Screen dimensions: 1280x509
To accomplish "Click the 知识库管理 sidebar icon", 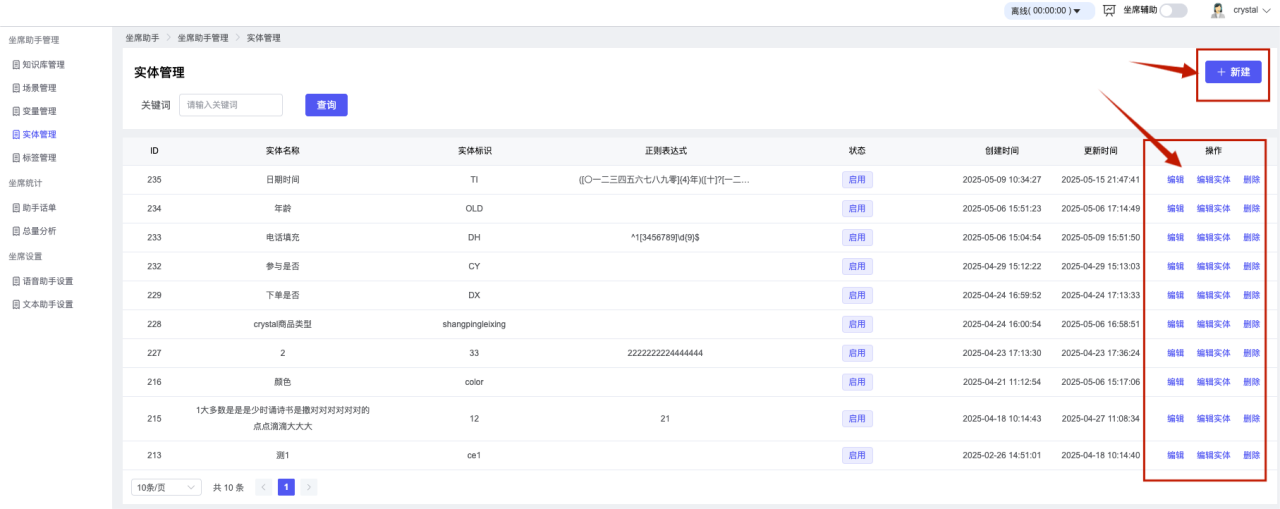I will point(16,65).
